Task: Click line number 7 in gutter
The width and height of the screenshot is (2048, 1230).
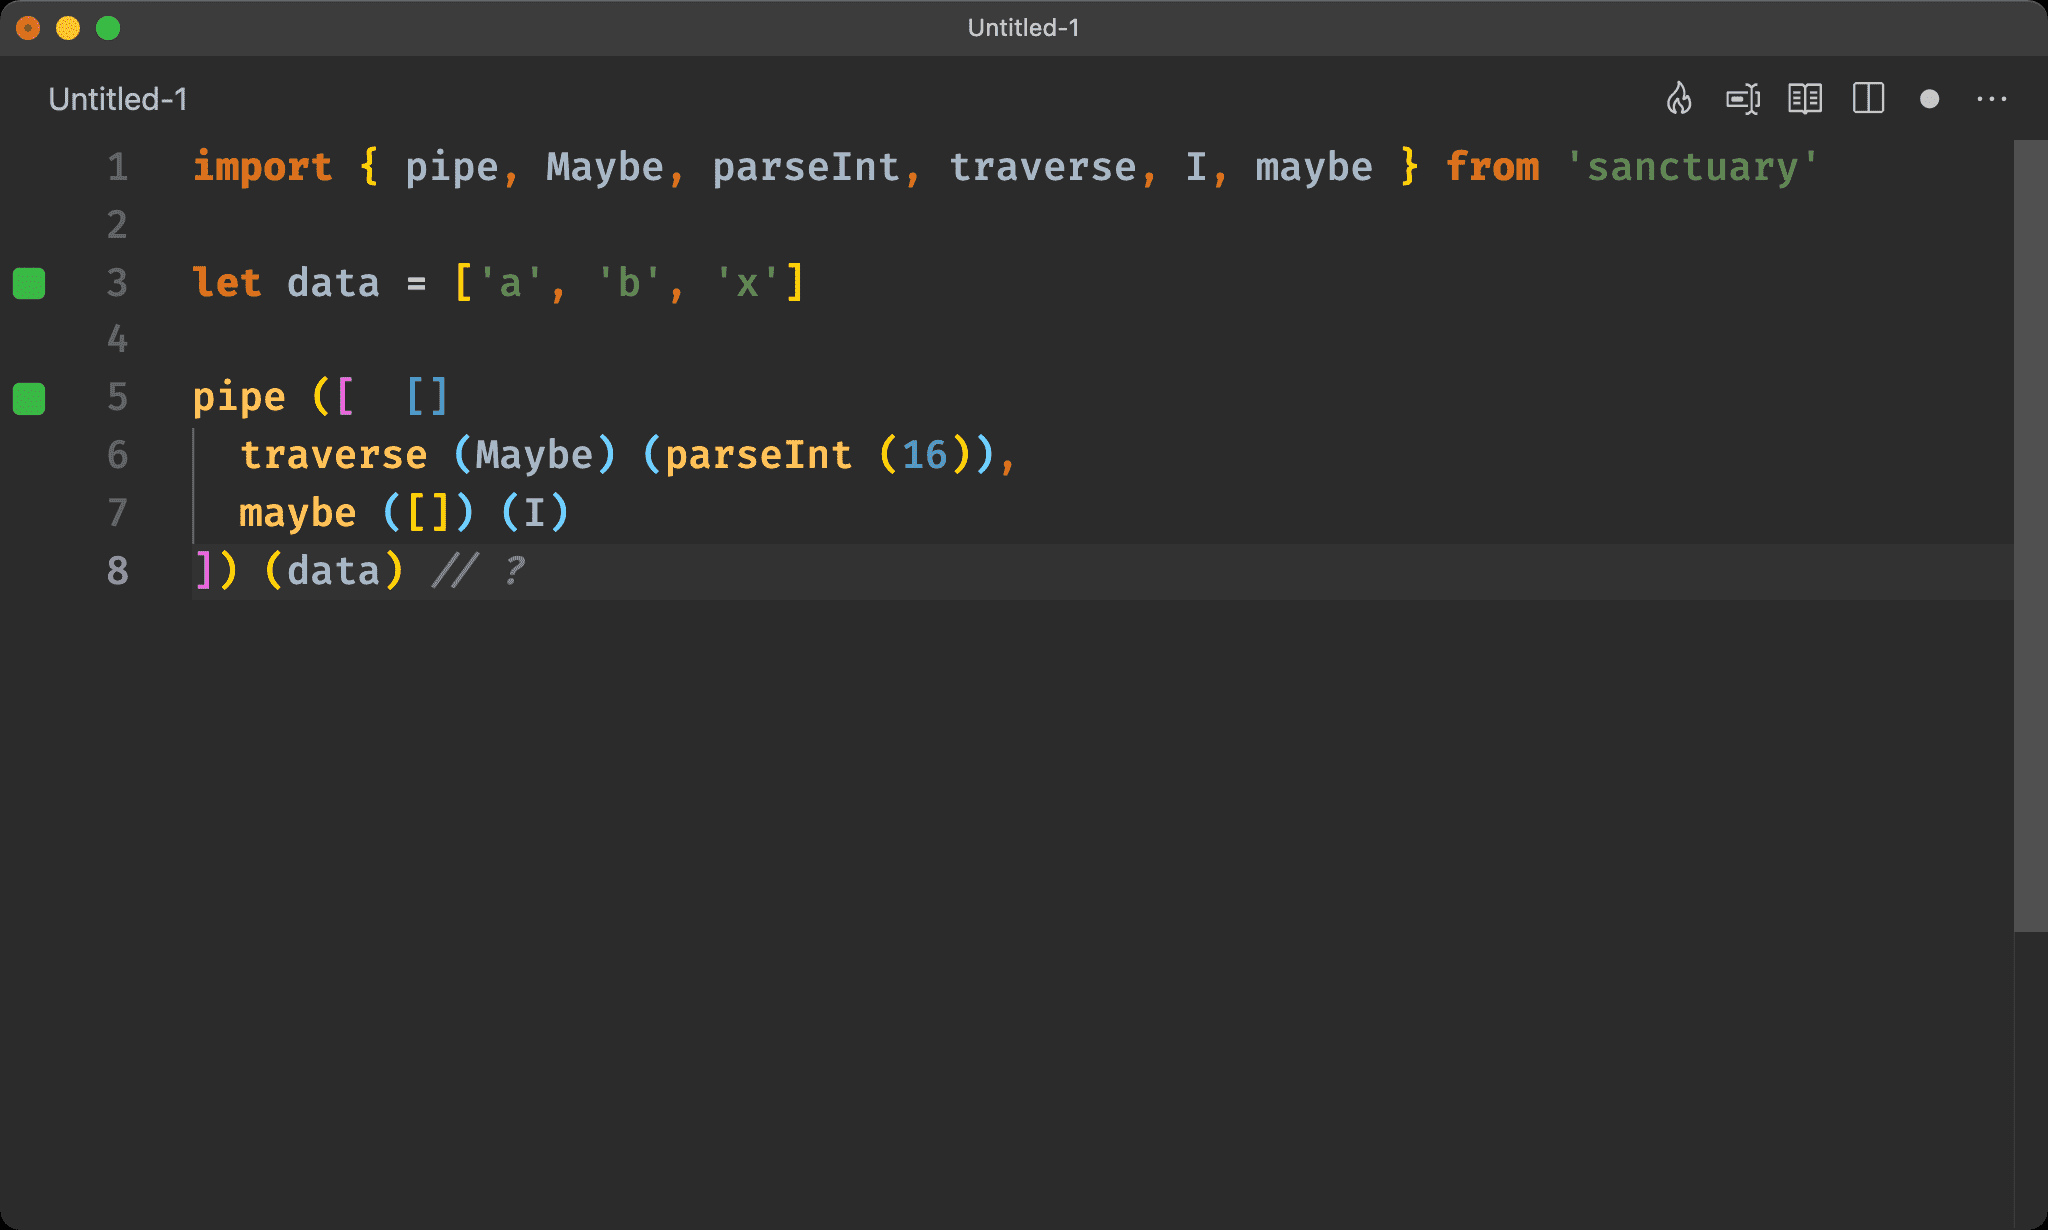Action: [x=118, y=513]
